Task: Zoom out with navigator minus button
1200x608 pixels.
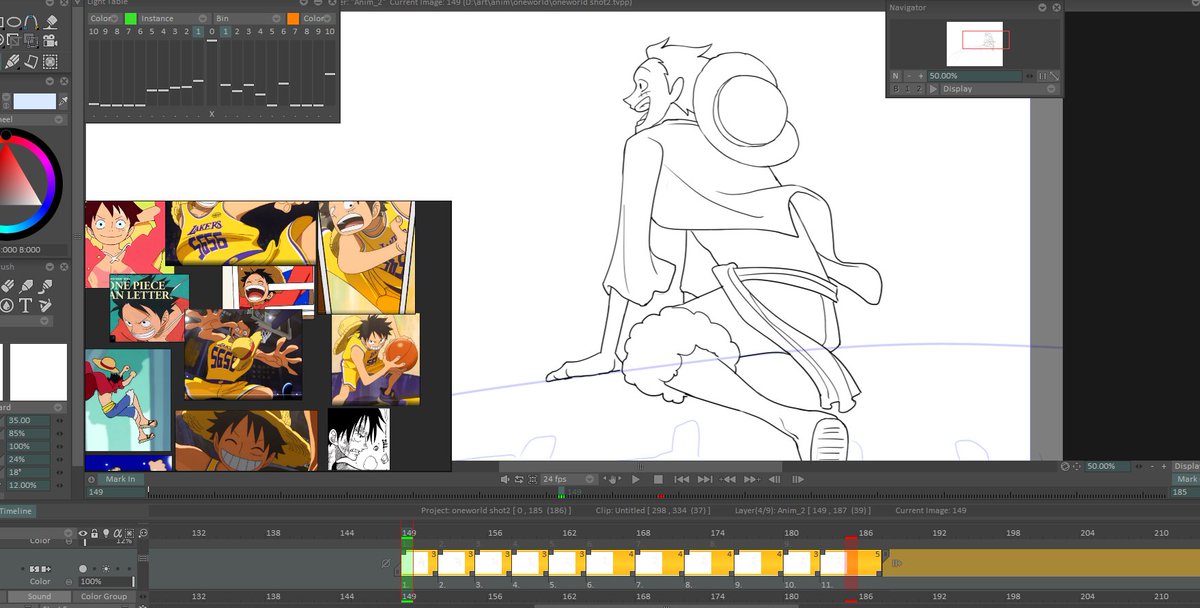Action: click(x=909, y=76)
